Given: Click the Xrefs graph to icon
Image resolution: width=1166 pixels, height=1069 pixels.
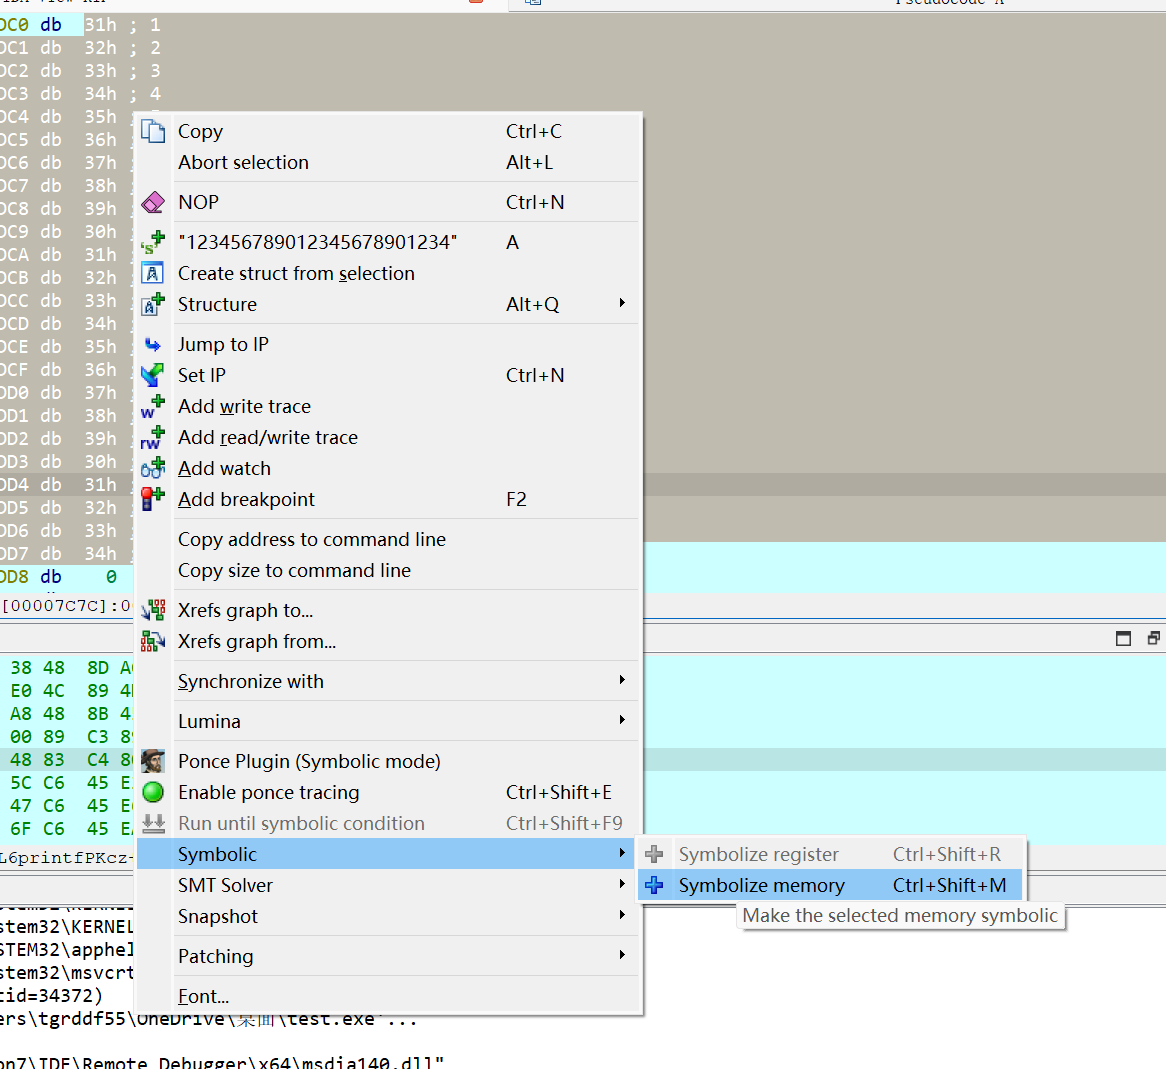Looking at the screenshot, I should [x=153, y=610].
